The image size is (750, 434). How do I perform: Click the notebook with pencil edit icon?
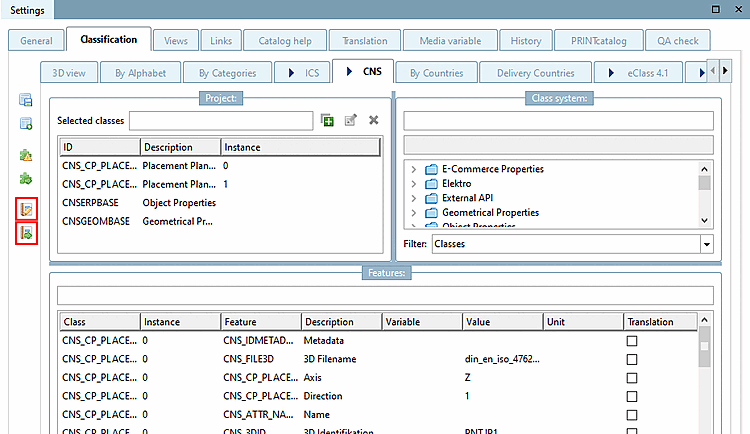click(26, 209)
